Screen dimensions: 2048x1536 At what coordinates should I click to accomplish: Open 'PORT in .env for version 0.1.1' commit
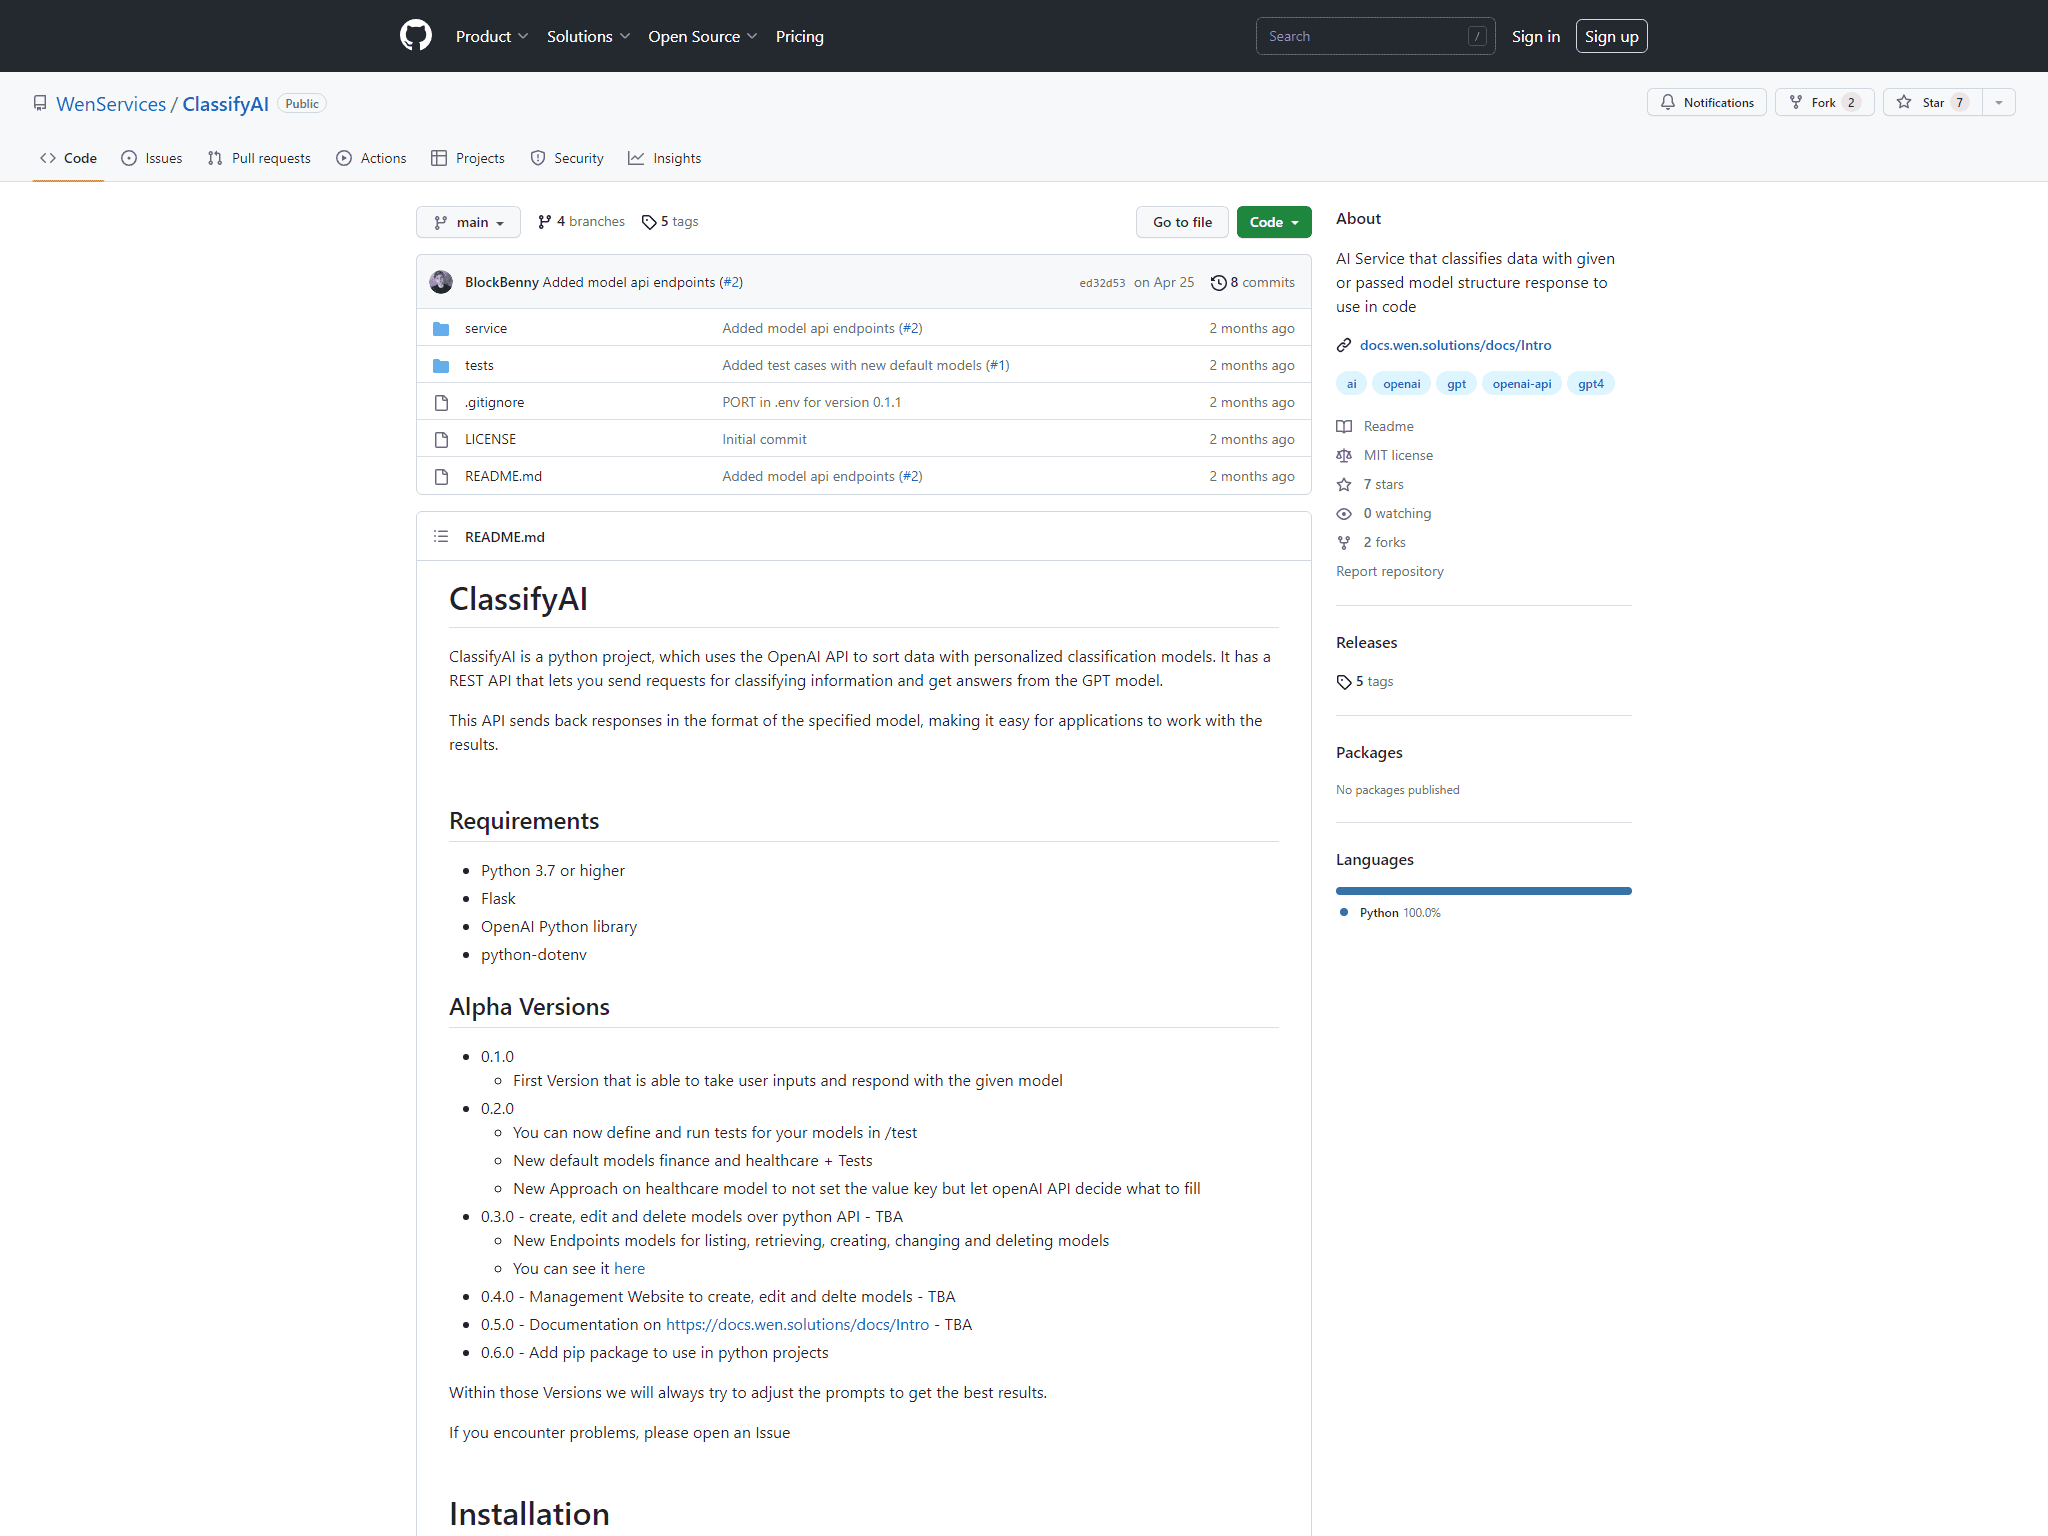[x=811, y=402]
